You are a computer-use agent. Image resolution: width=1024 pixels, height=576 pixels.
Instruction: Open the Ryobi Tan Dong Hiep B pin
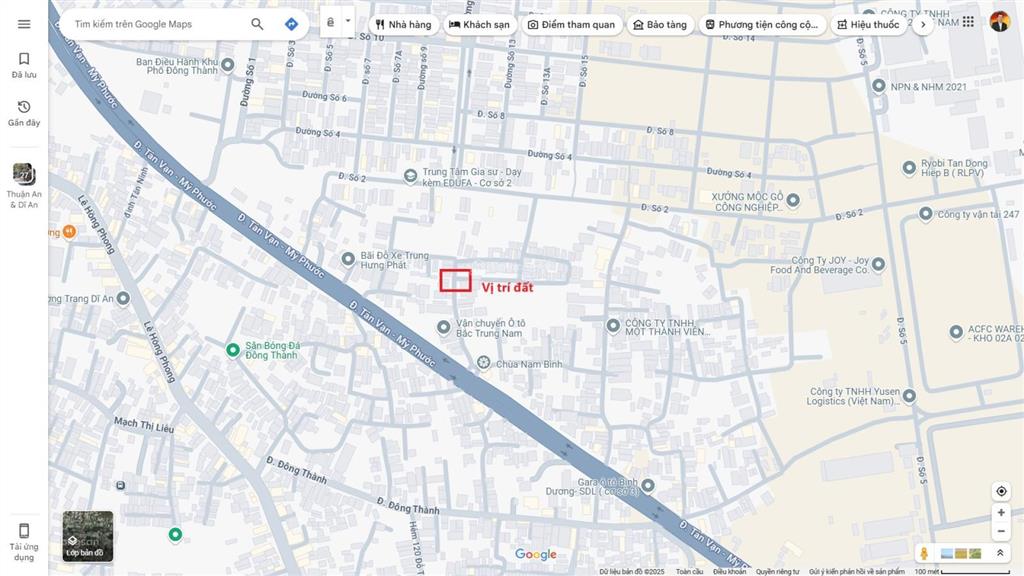point(909,168)
